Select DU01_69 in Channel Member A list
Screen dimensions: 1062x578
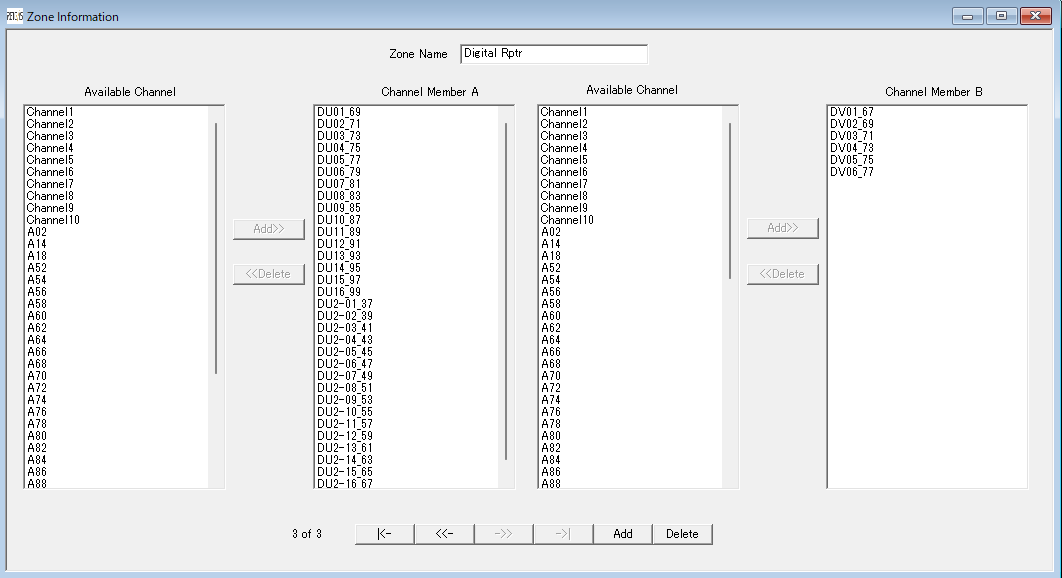[339, 112]
